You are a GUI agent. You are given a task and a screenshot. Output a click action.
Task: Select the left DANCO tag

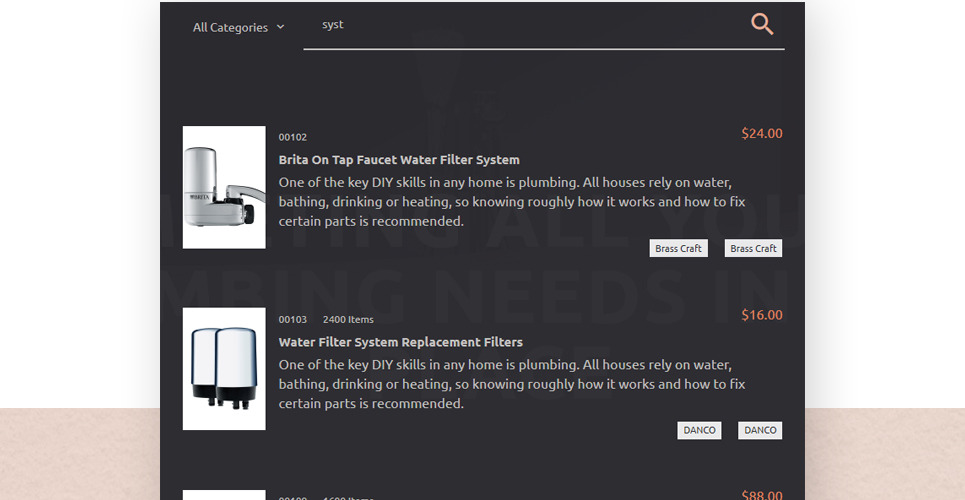[x=699, y=431]
